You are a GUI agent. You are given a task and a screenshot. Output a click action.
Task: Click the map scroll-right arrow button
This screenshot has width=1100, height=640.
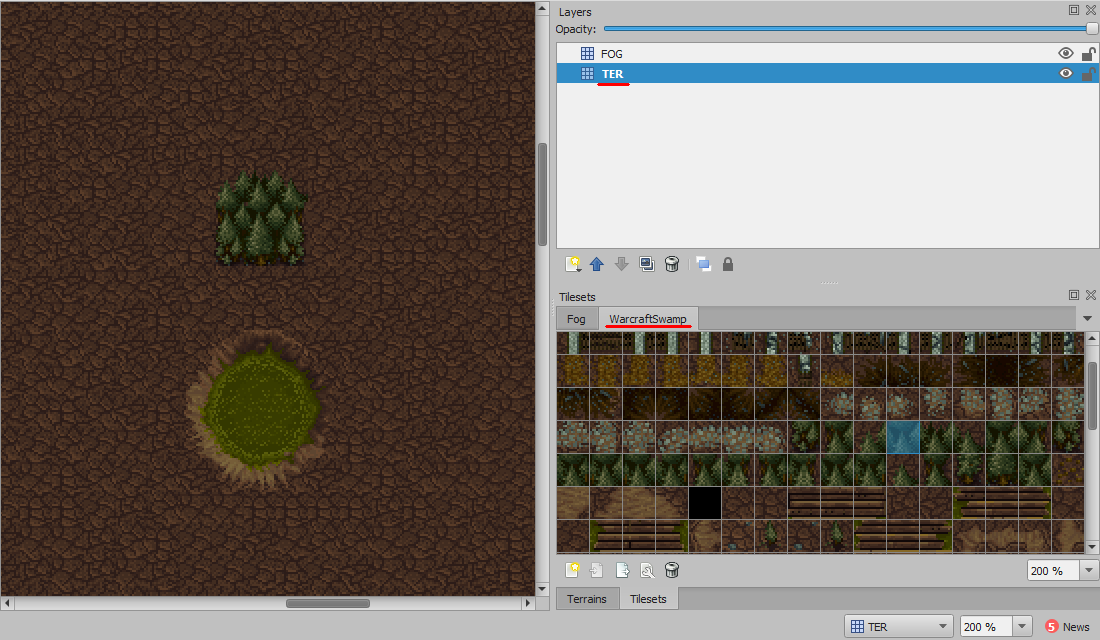click(x=528, y=604)
